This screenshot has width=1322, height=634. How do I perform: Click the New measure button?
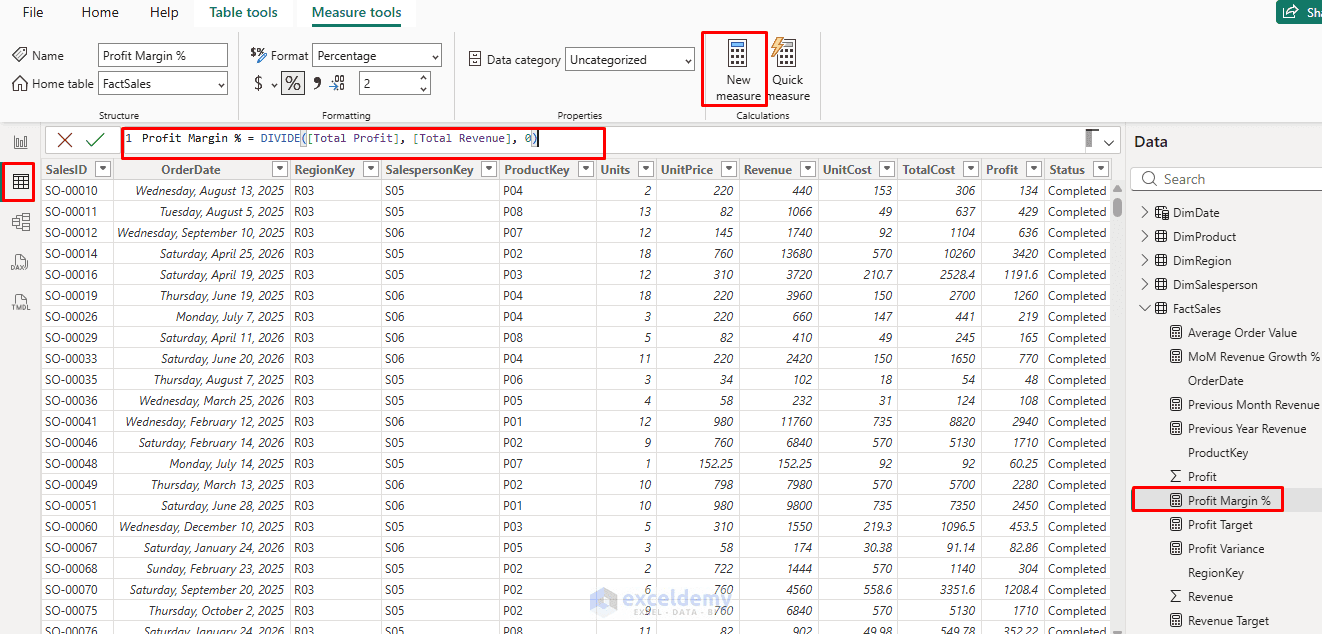(738, 70)
